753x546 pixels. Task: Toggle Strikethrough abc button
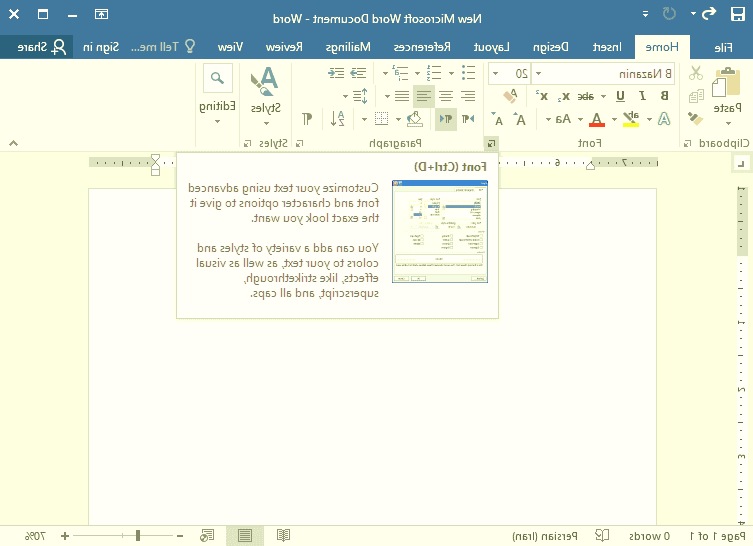[585, 96]
